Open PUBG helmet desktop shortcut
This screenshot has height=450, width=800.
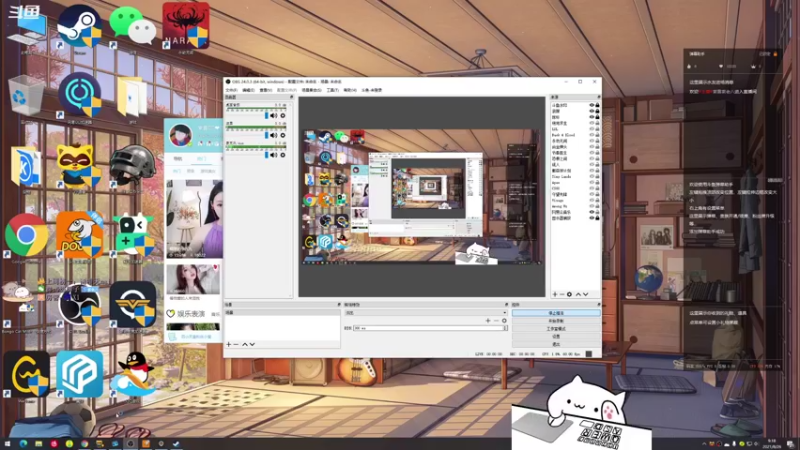tap(132, 166)
